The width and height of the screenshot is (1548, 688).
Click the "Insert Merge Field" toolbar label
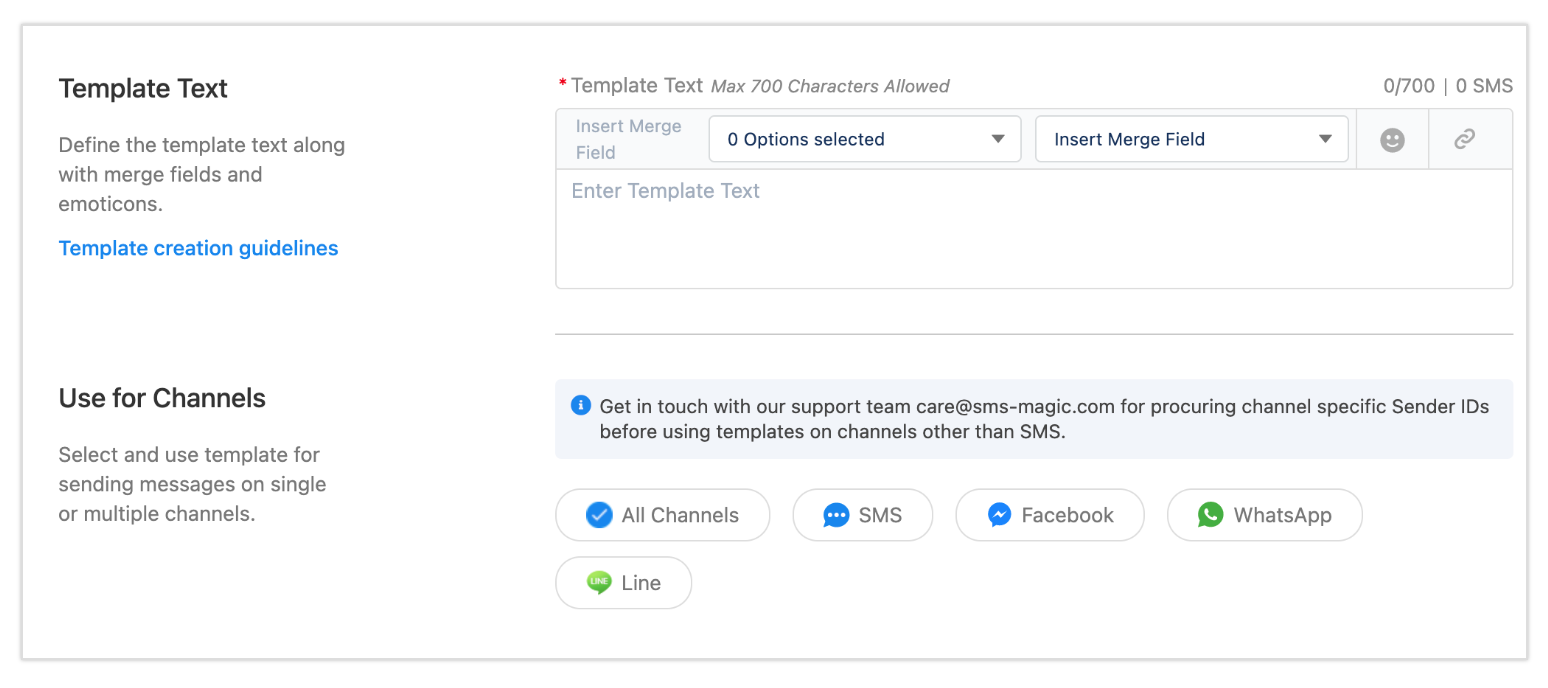pos(629,139)
